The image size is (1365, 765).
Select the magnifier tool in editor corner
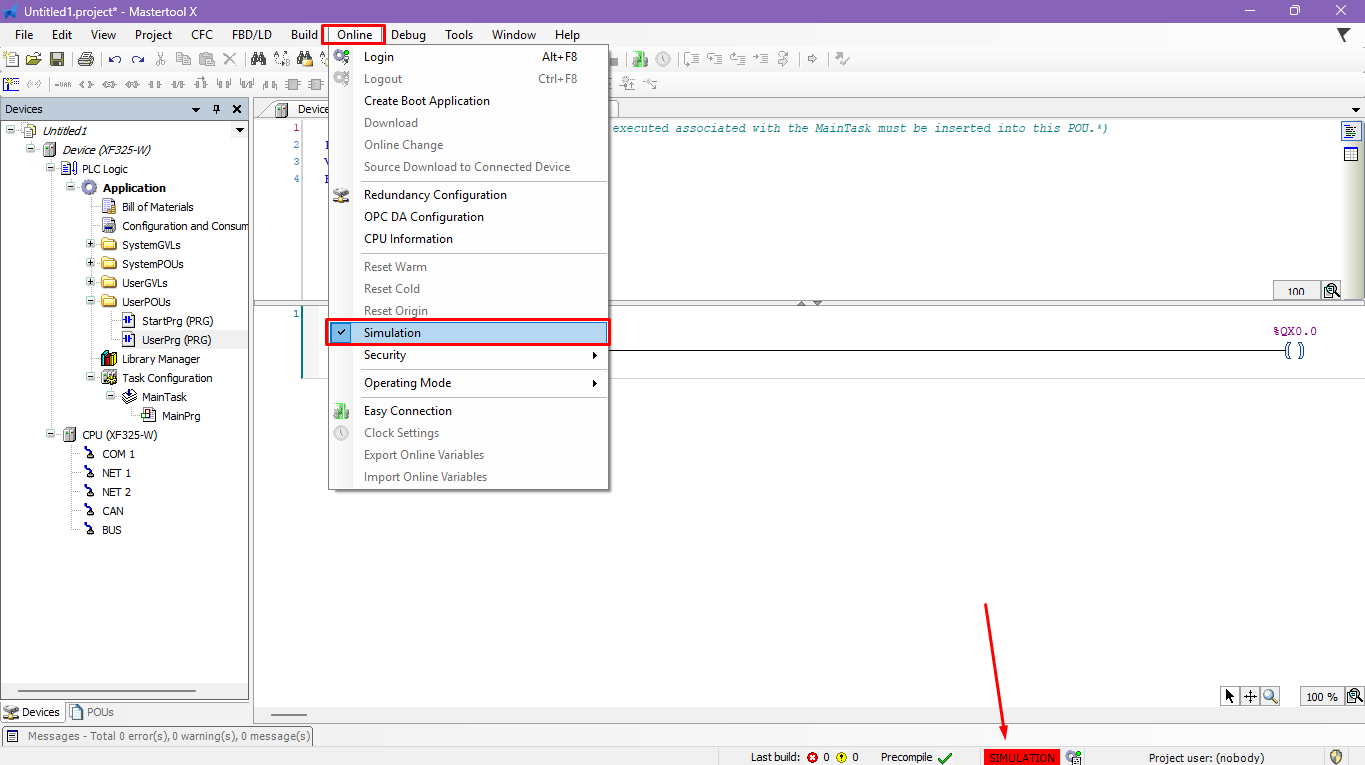coord(1270,696)
